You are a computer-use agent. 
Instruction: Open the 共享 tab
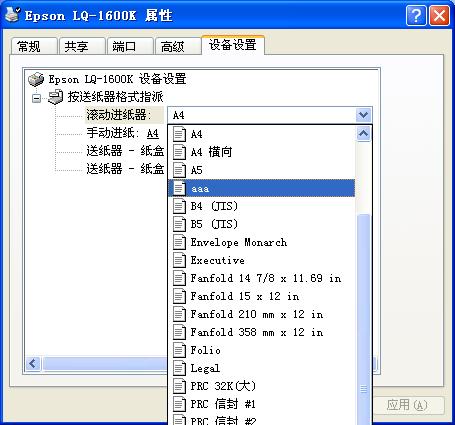pos(82,46)
